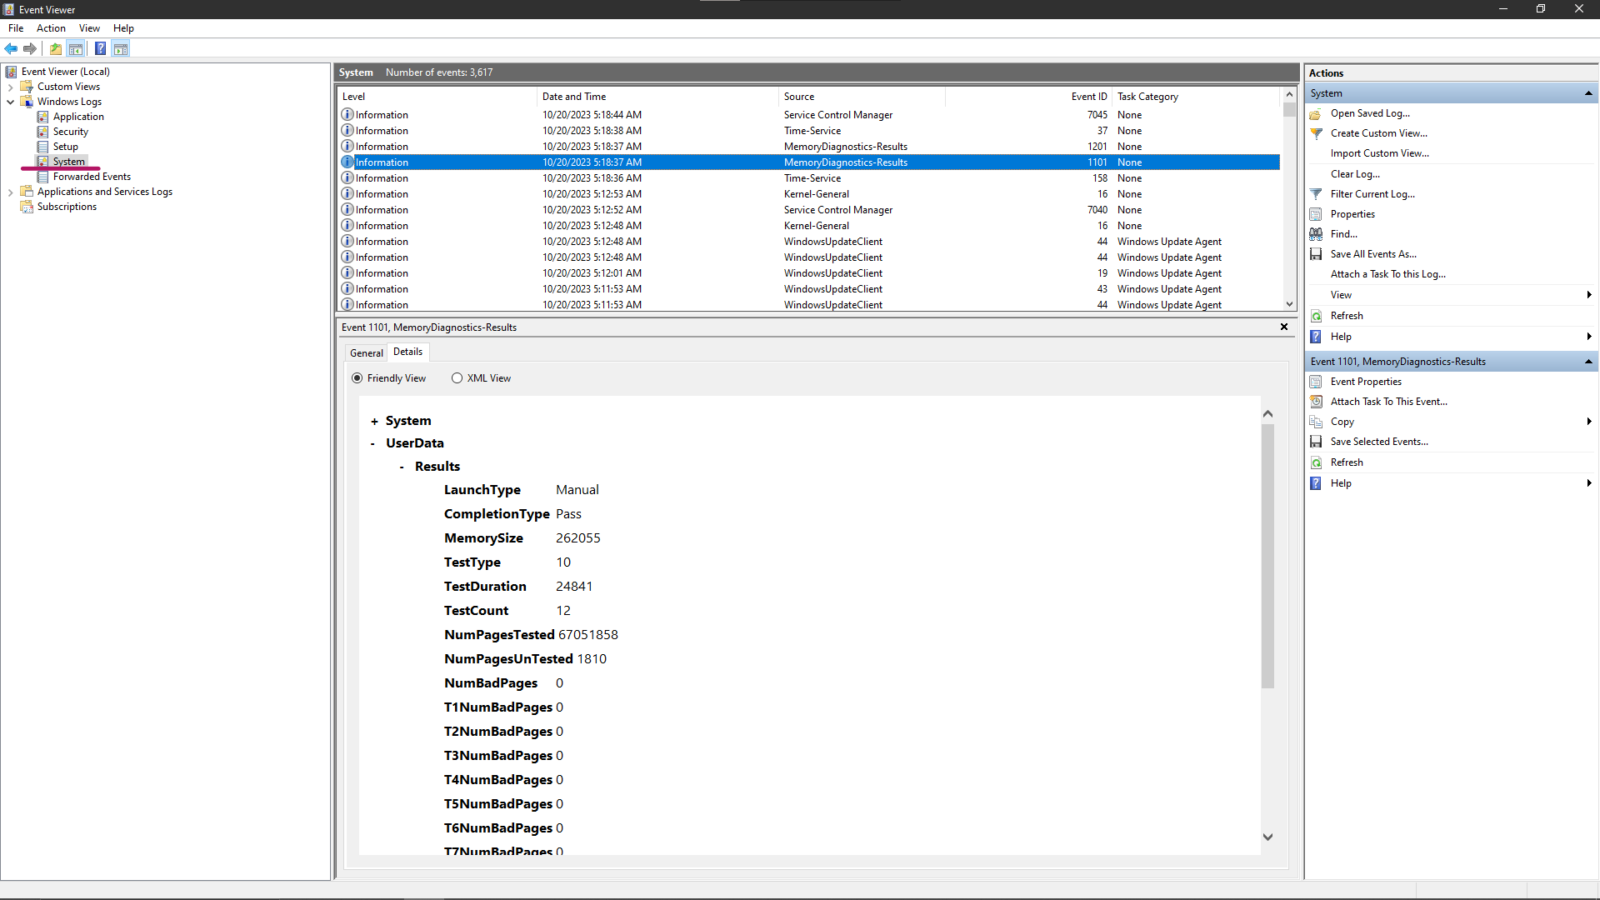Open Help with the question mark toolbar icon
1600x900 pixels.
(x=100, y=48)
